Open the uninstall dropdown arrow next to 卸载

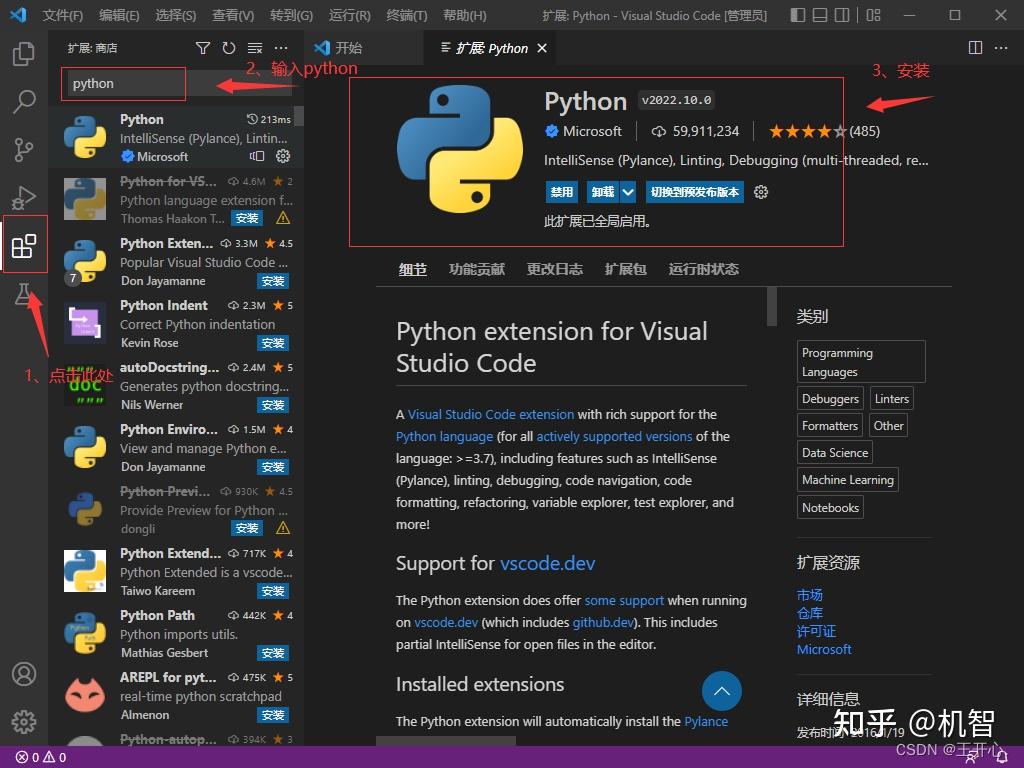coord(630,192)
